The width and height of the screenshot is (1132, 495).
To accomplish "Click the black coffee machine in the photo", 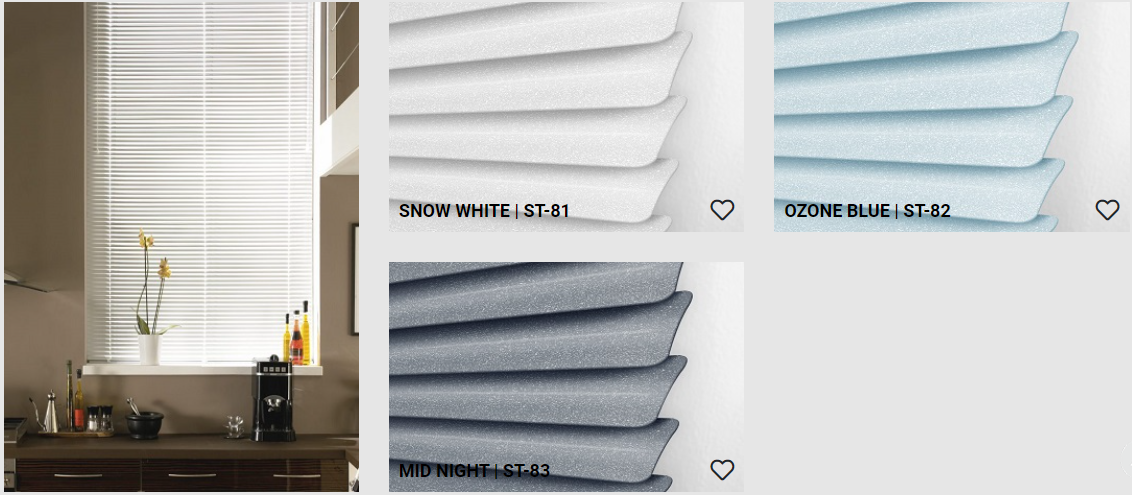I will (274, 399).
